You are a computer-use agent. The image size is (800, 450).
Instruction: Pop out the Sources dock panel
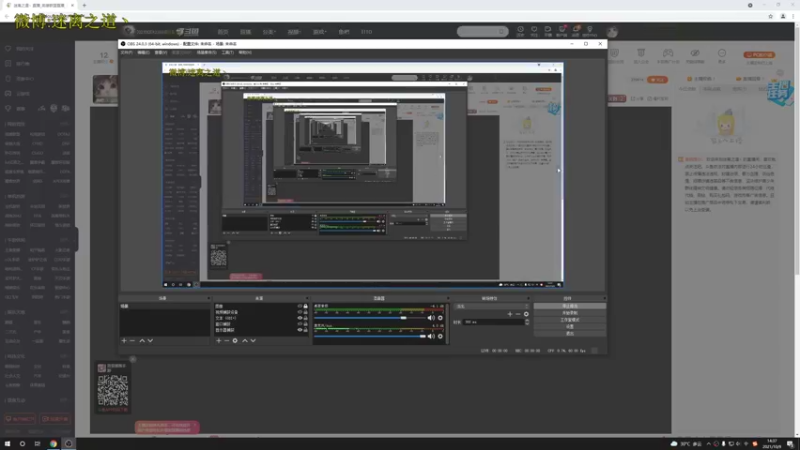pos(307,298)
